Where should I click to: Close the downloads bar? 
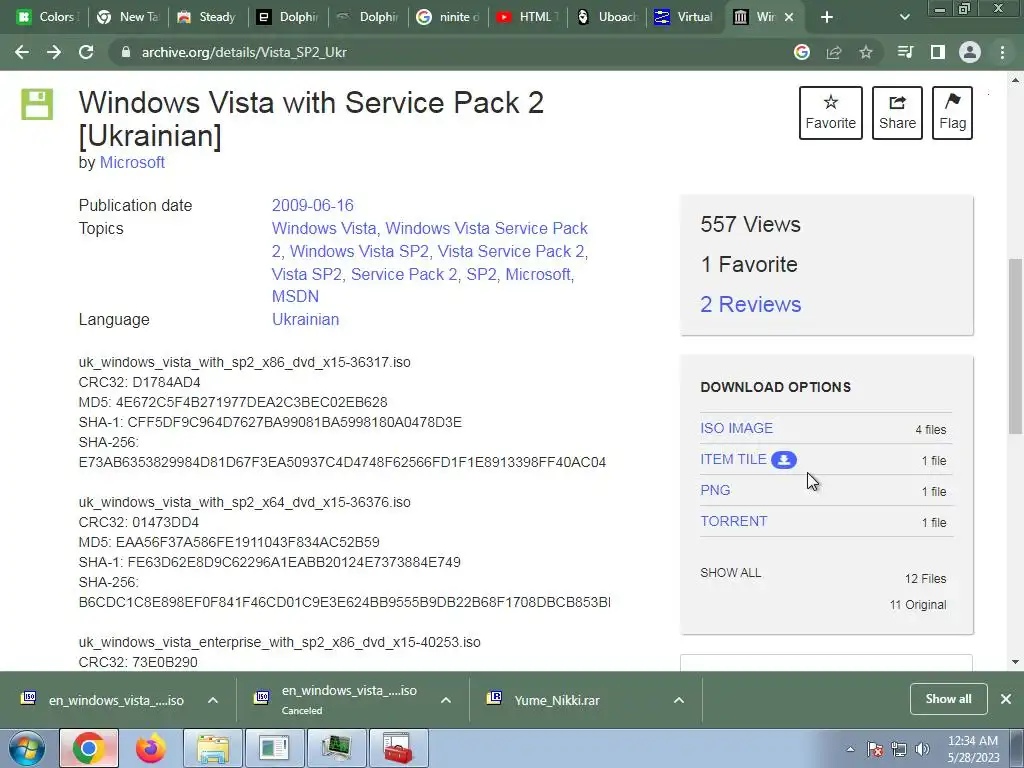pos(1006,699)
